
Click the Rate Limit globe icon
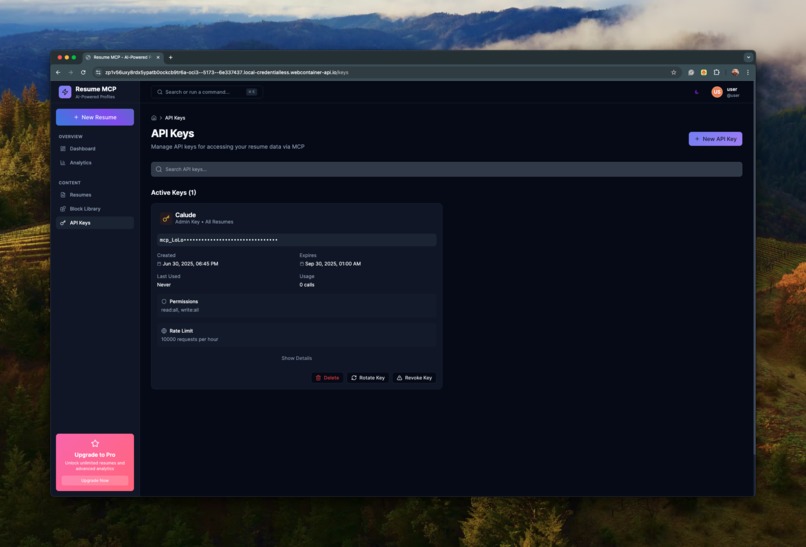coord(164,331)
